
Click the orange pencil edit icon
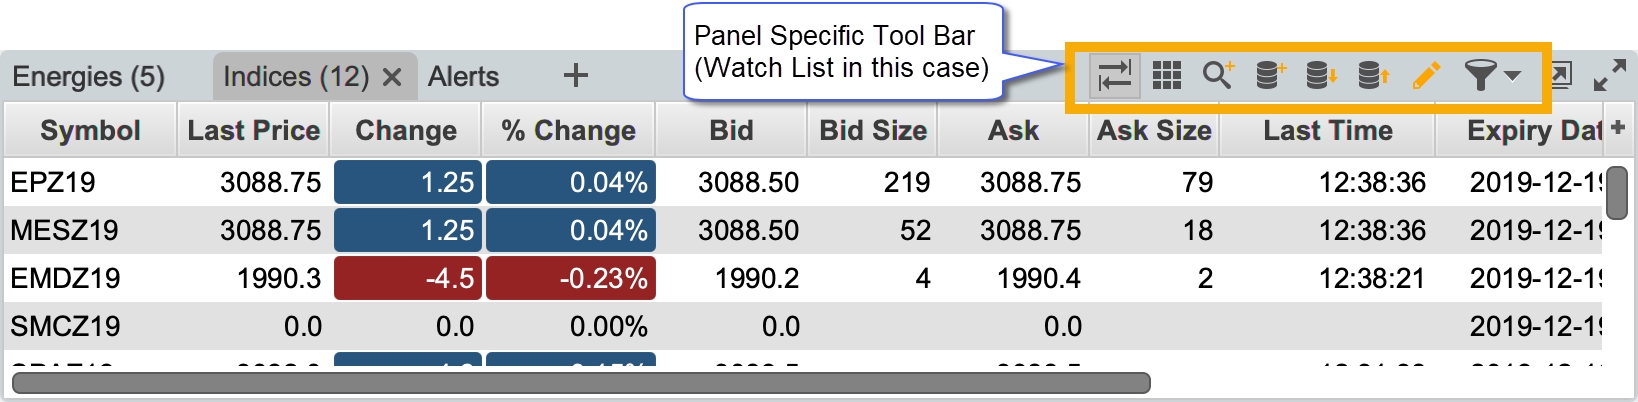coord(1426,75)
